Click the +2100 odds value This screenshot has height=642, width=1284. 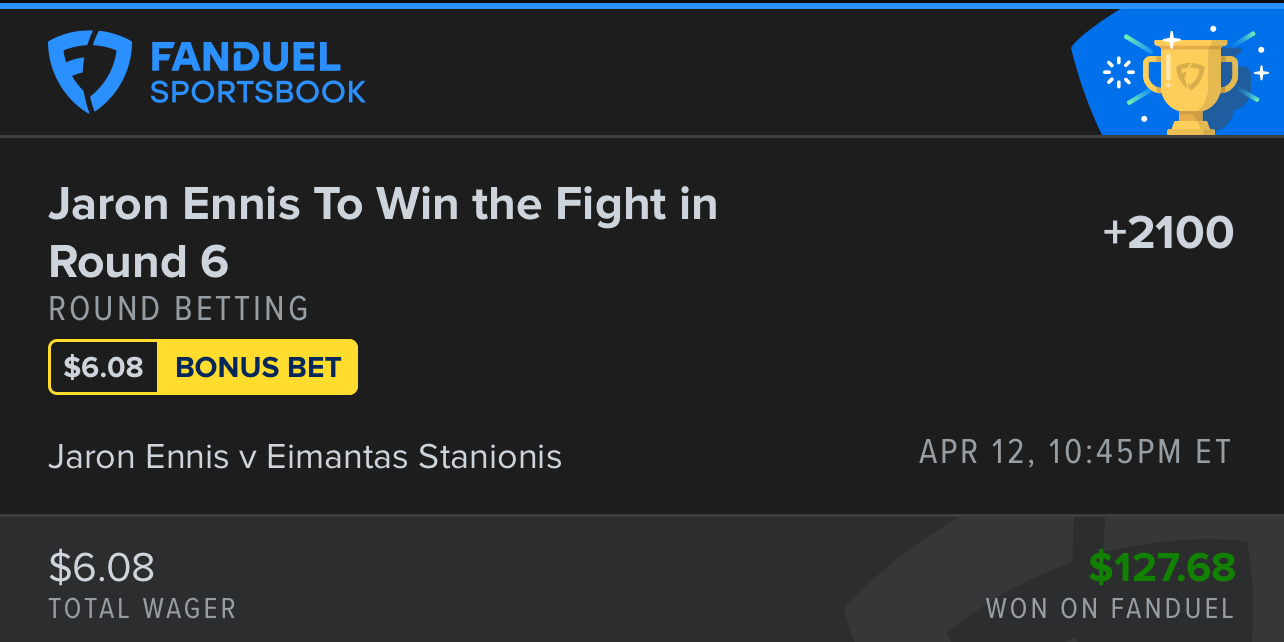coord(1168,233)
